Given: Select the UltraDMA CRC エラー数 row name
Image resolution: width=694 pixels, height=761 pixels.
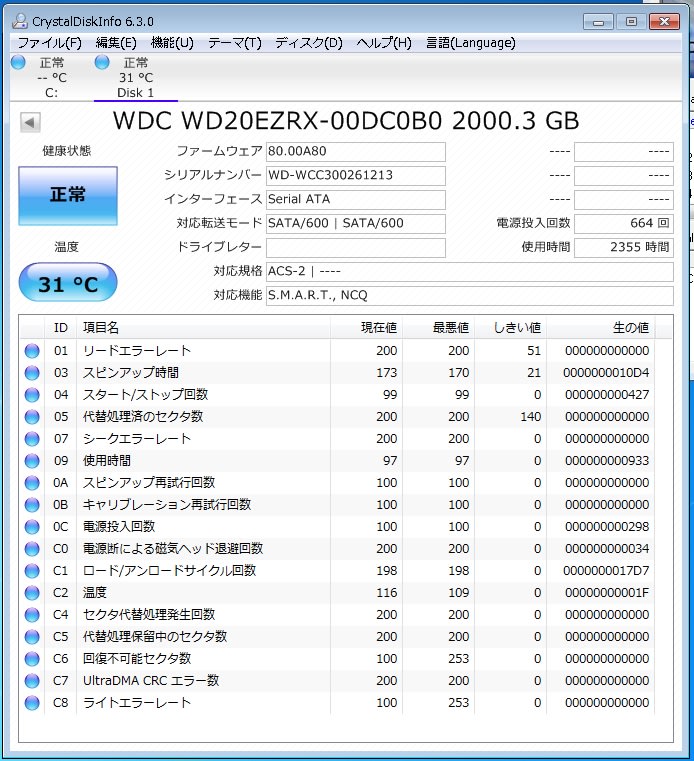Looking at the screenshot, I should pos(151,681).
